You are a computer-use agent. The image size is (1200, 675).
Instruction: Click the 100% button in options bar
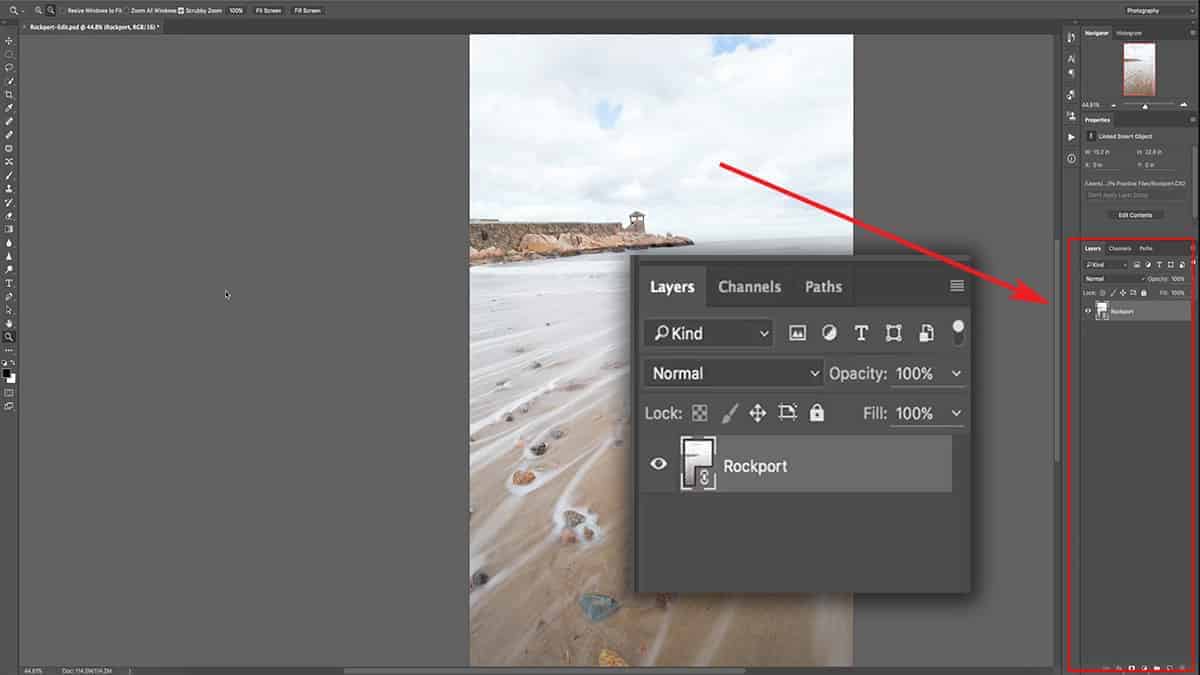(236, 10)
